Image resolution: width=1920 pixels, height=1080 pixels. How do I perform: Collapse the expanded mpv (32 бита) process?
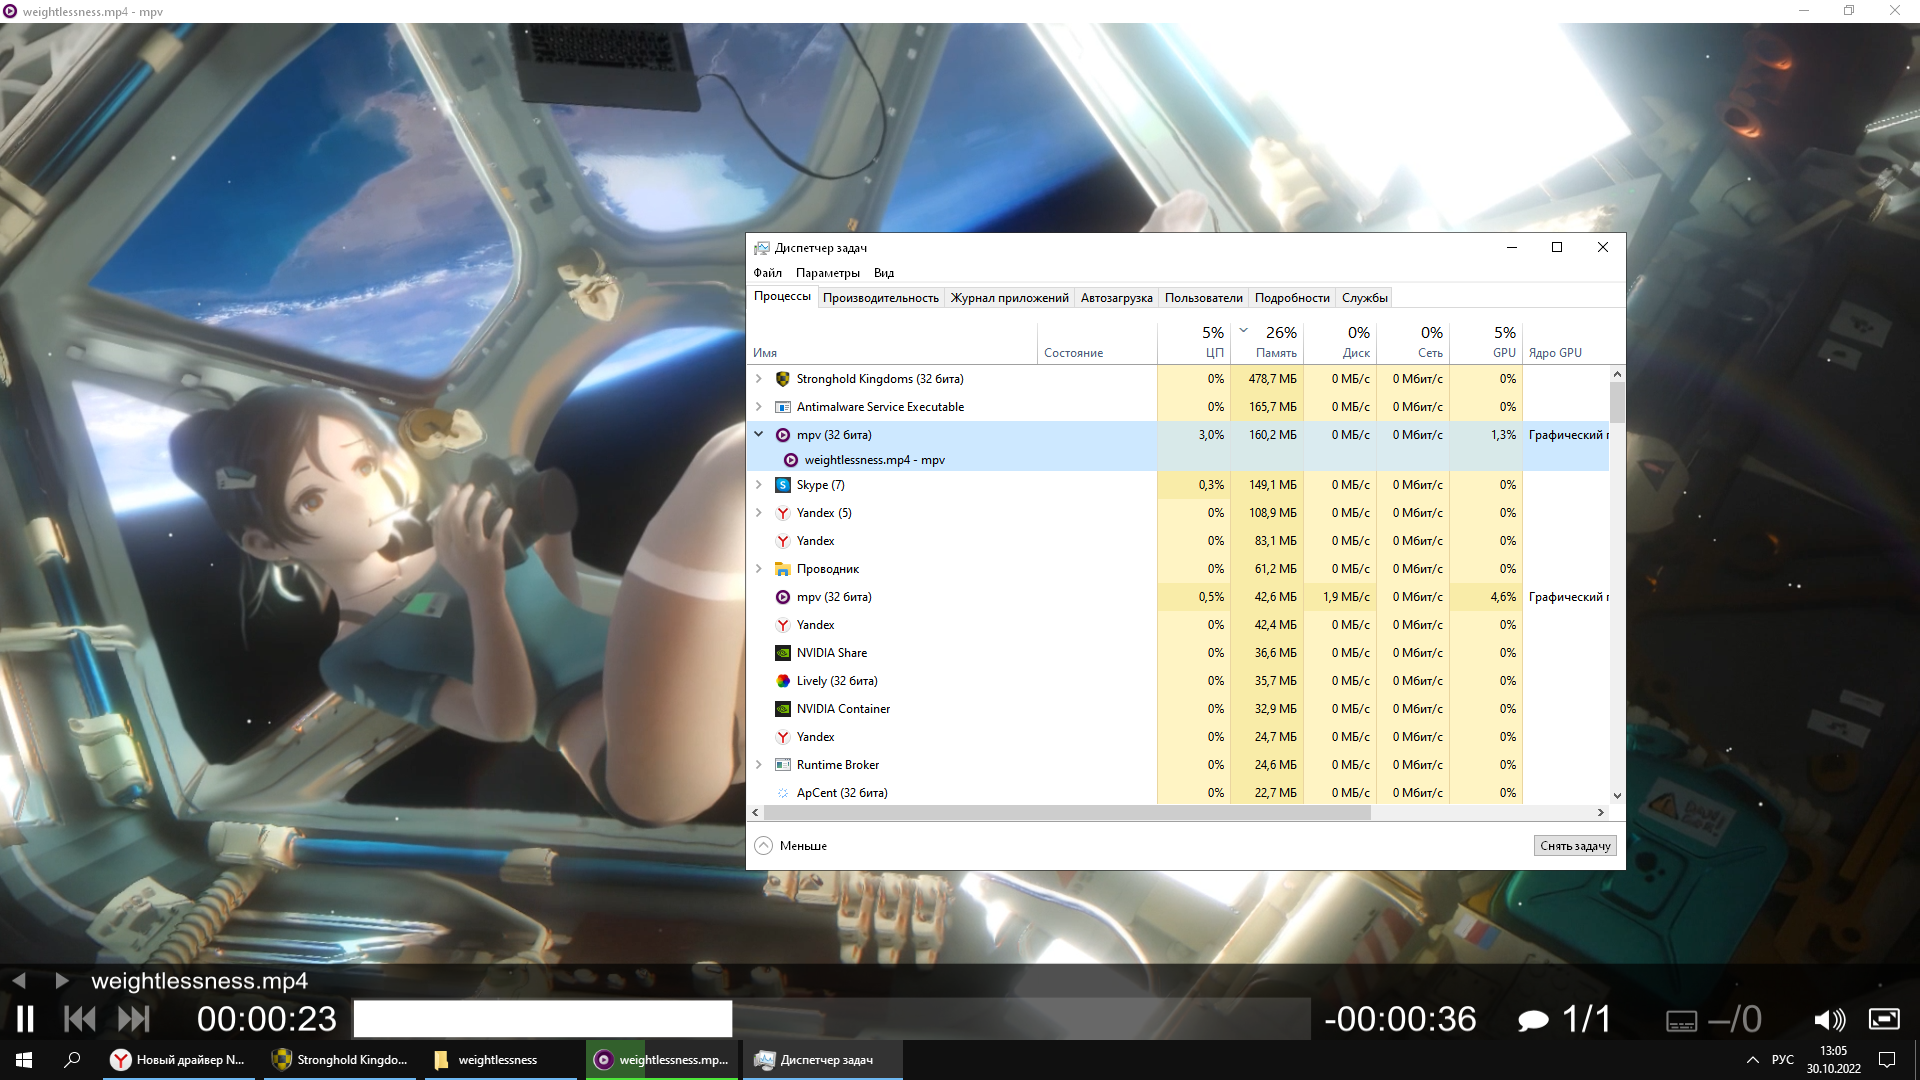tap(758, 435)
